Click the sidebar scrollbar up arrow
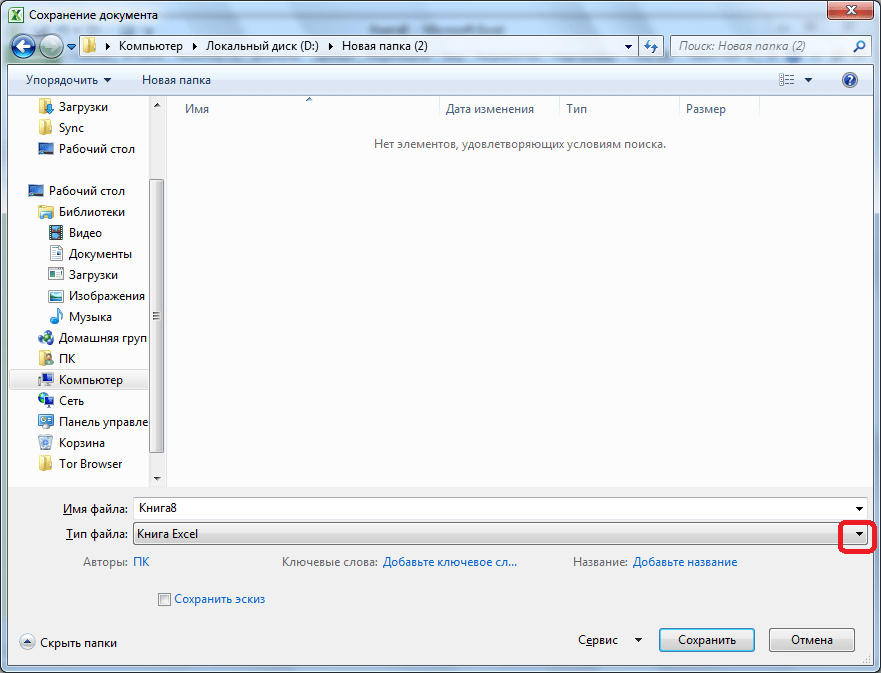Viewport: 881px width, 673px height. tap(157, 104)
